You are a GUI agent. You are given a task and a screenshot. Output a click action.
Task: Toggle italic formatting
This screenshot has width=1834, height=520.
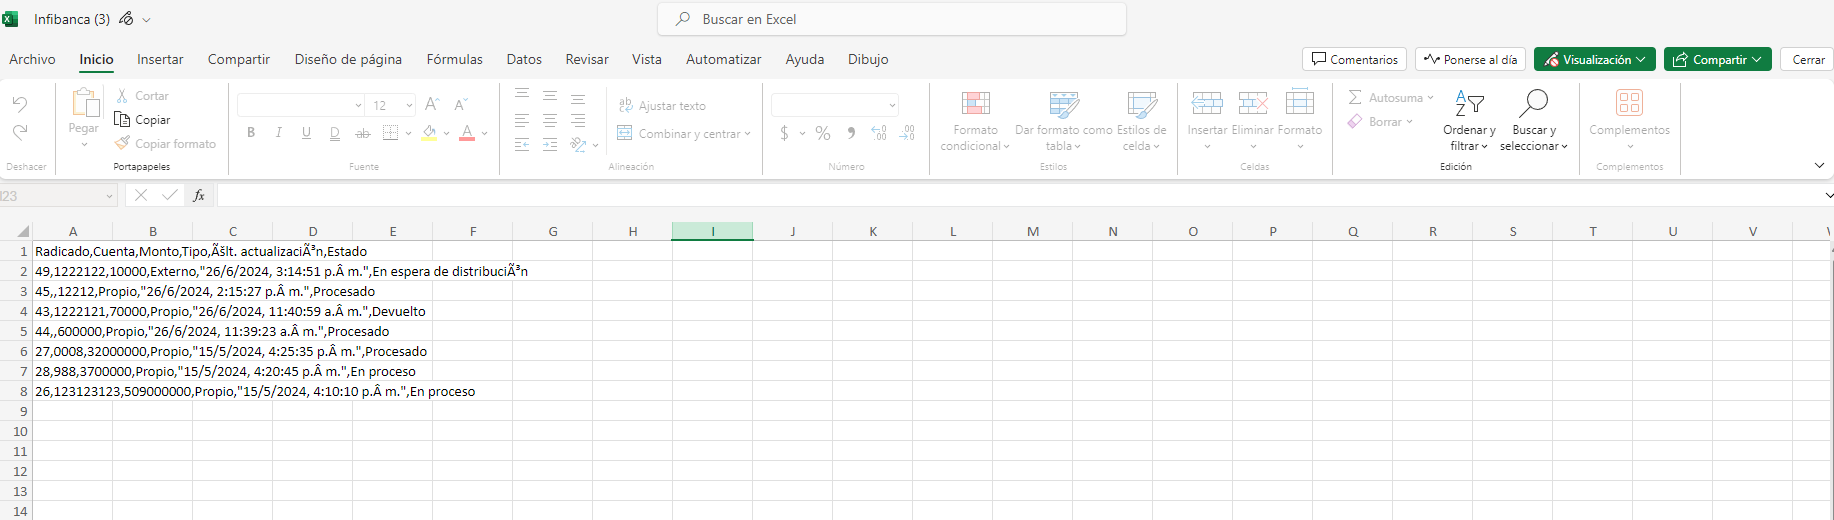tap(279, 133)
